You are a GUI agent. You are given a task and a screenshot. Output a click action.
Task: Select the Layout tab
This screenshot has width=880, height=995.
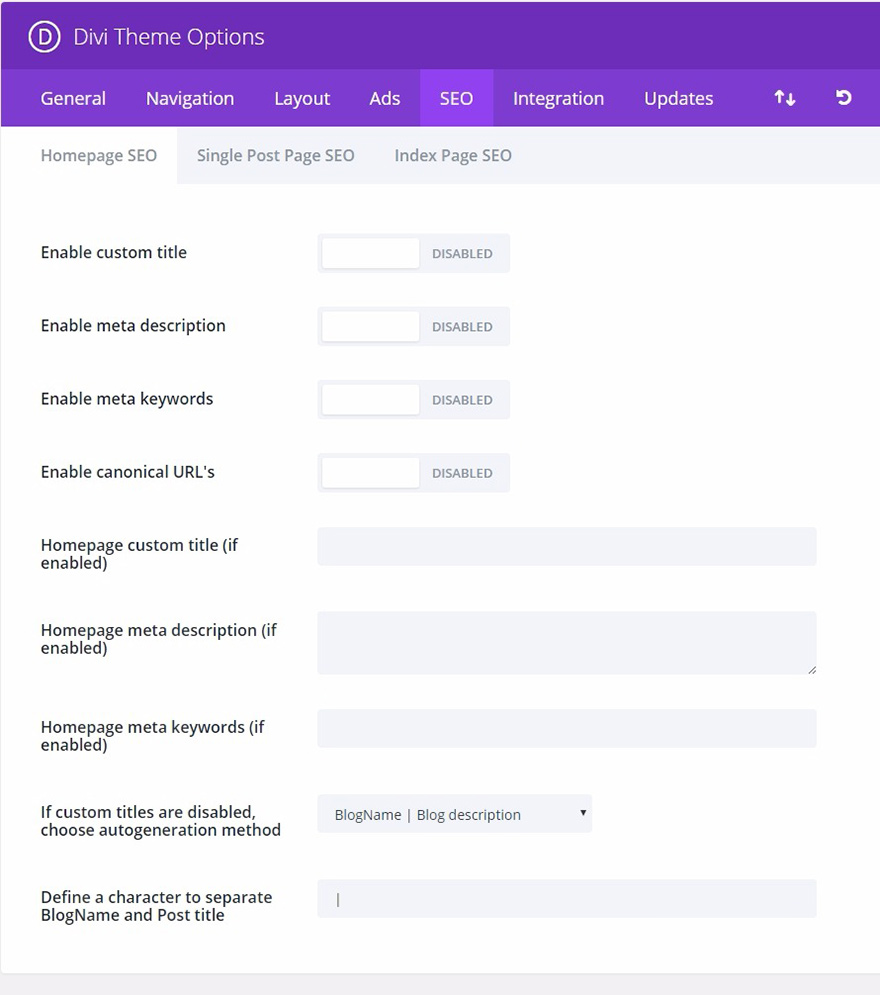302,97
